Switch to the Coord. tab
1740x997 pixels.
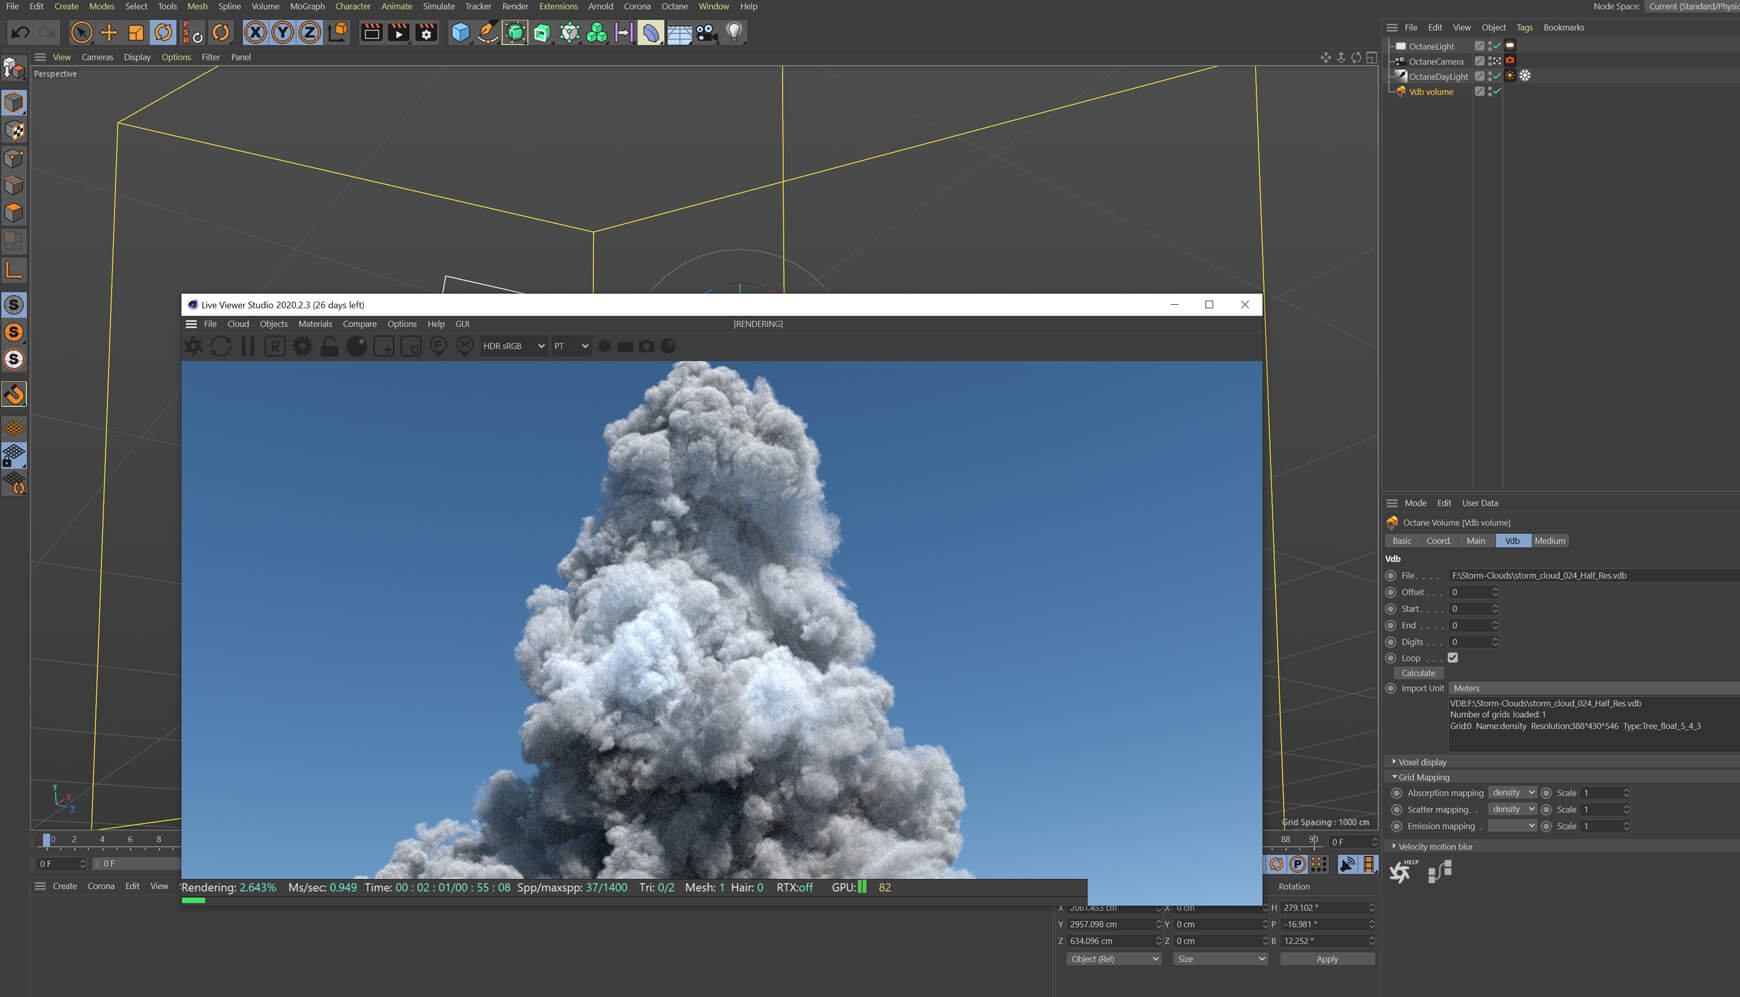1438,541
